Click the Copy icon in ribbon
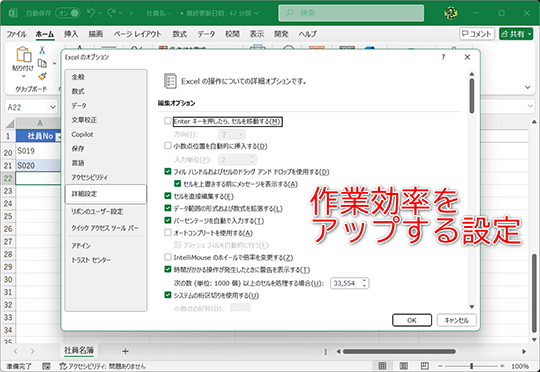The height and width of the screenshot is (372, 540). [x=42, y=63]
